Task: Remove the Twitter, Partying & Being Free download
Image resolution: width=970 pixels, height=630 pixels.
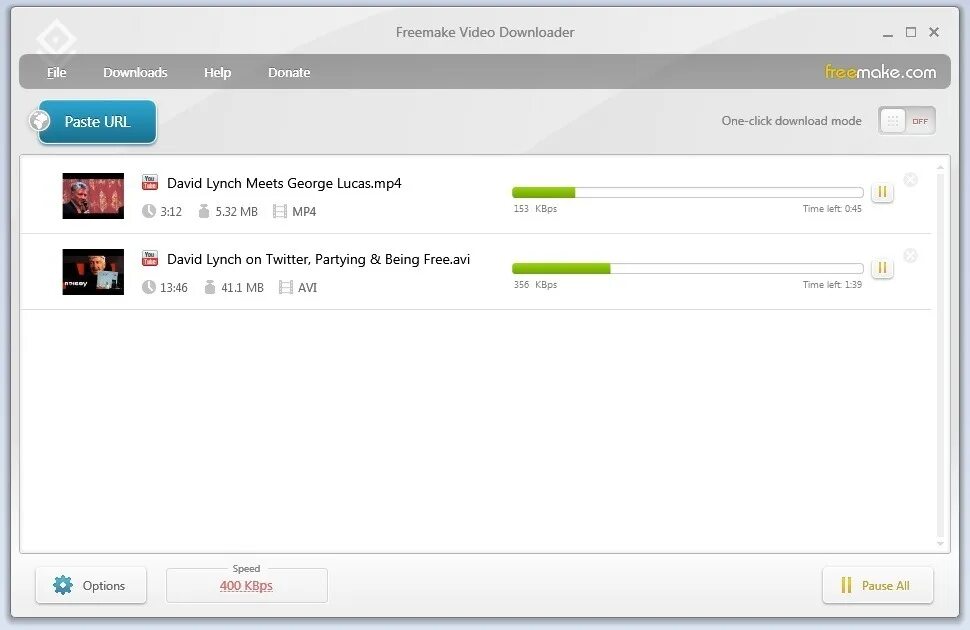Action: point(911,256)
